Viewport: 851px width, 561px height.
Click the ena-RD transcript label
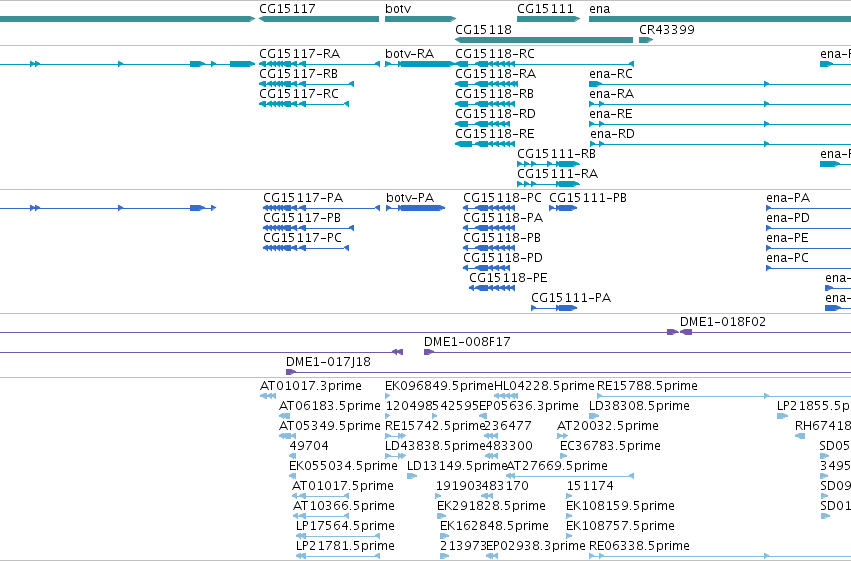click(612, 134)
